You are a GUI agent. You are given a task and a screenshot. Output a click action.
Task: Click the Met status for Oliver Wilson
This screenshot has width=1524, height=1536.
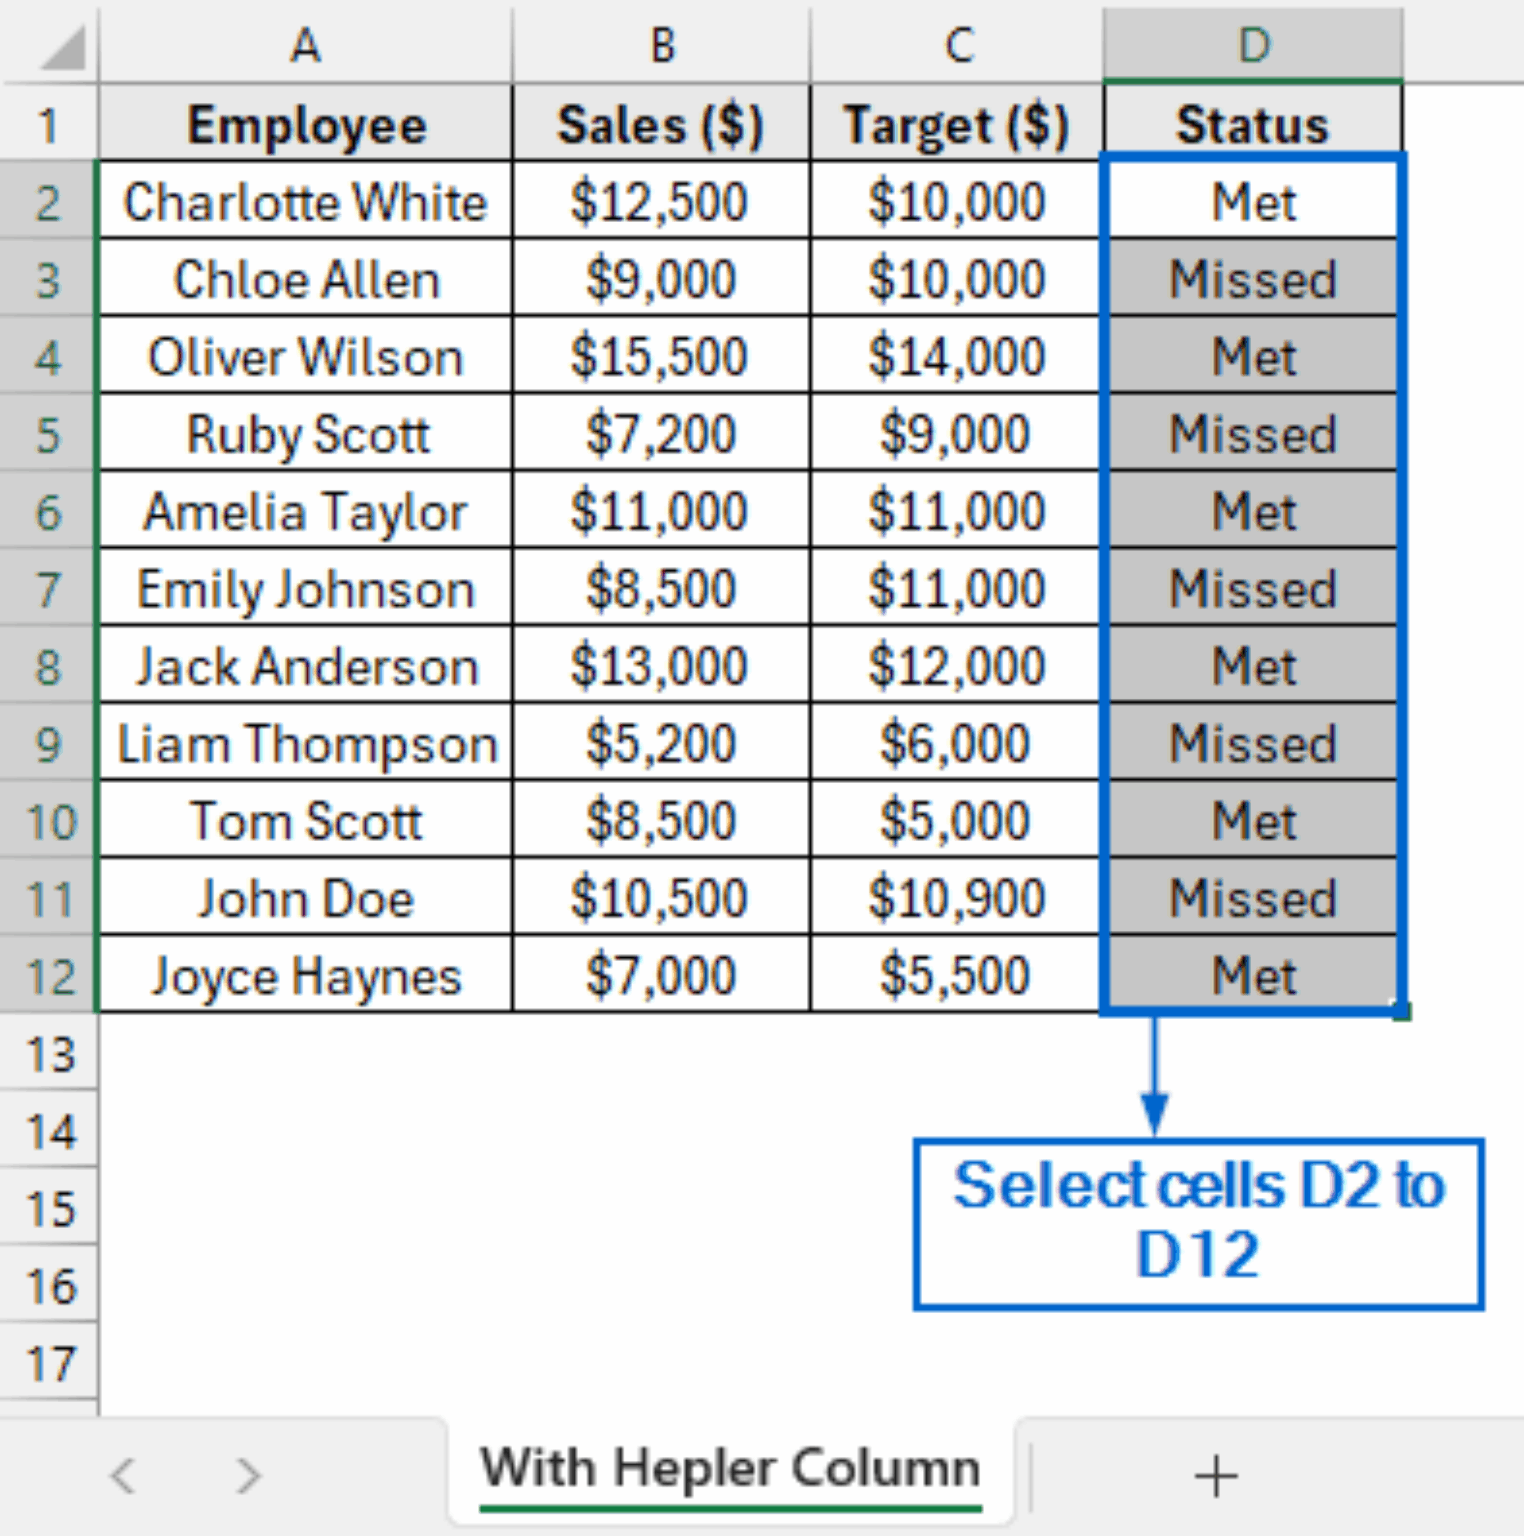click(1253, 356)
